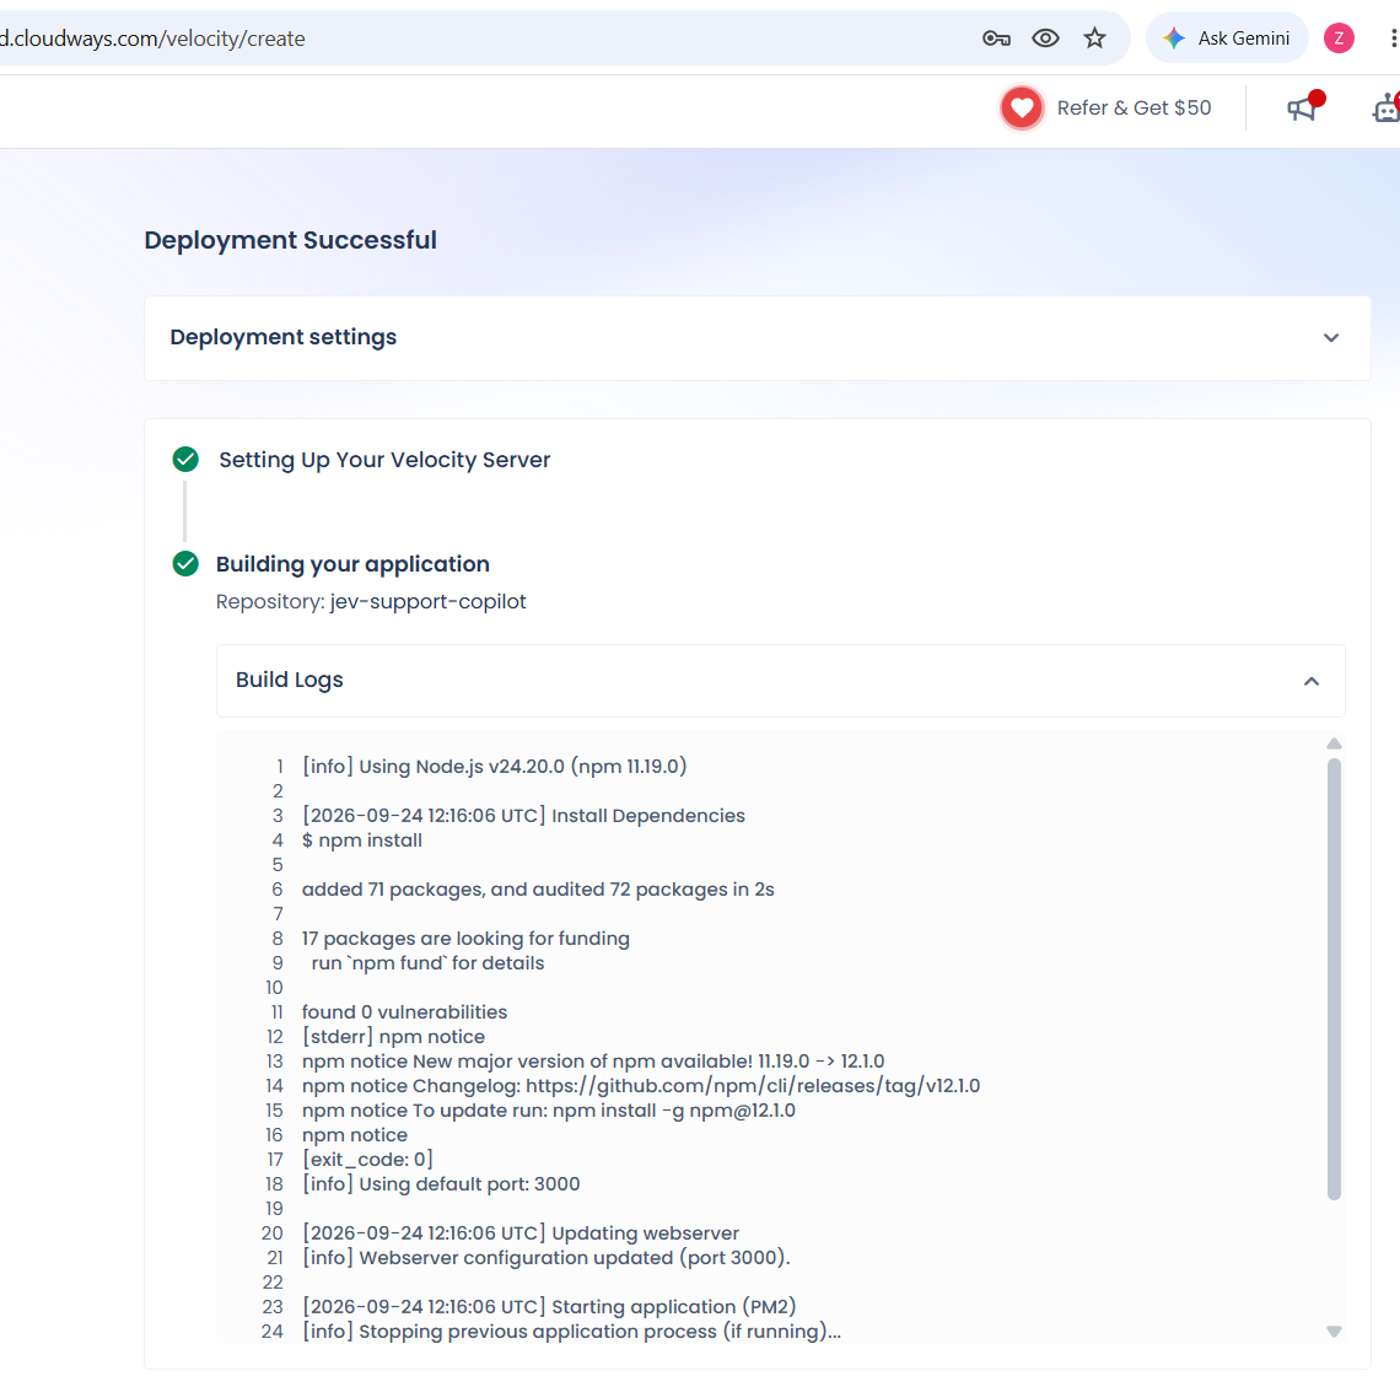Screen dimensions: 1400x1400
Task: Click log line To update run npm install -g
Action: click(x=548, y=1111)
